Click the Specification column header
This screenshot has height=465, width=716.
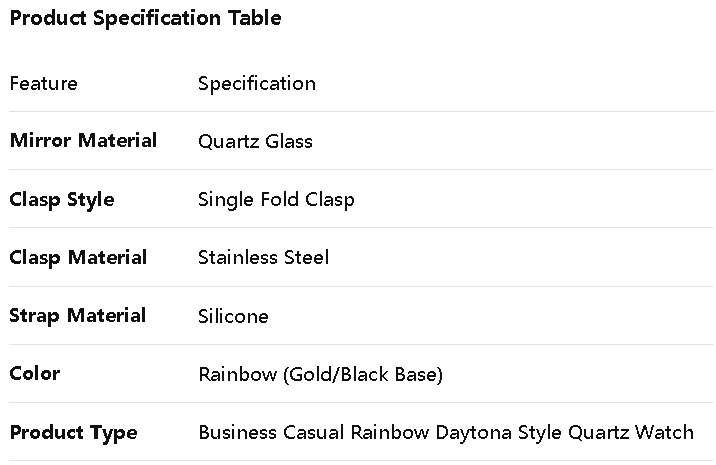[256, 83]
